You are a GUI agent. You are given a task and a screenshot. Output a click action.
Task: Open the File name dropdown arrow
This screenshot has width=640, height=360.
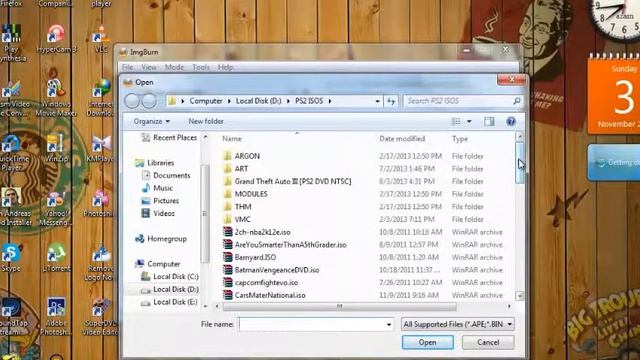(389, 324)
